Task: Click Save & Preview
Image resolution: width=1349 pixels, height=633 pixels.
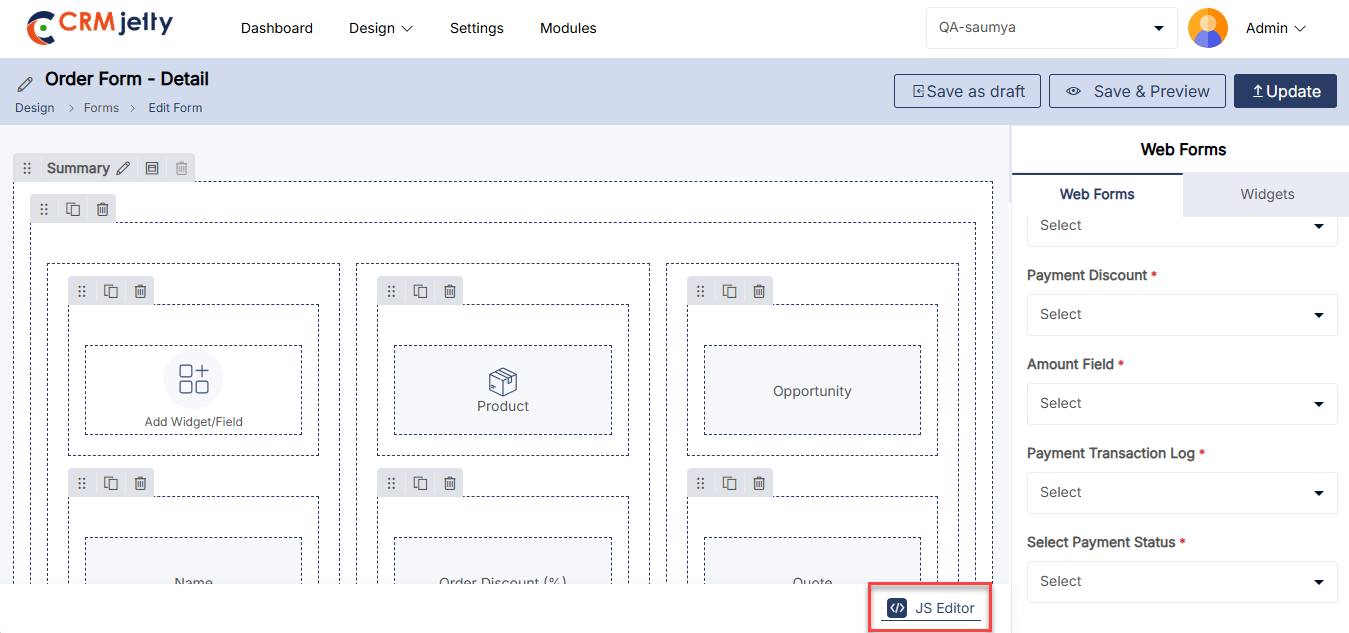Action: click(x=1137, y=91)
